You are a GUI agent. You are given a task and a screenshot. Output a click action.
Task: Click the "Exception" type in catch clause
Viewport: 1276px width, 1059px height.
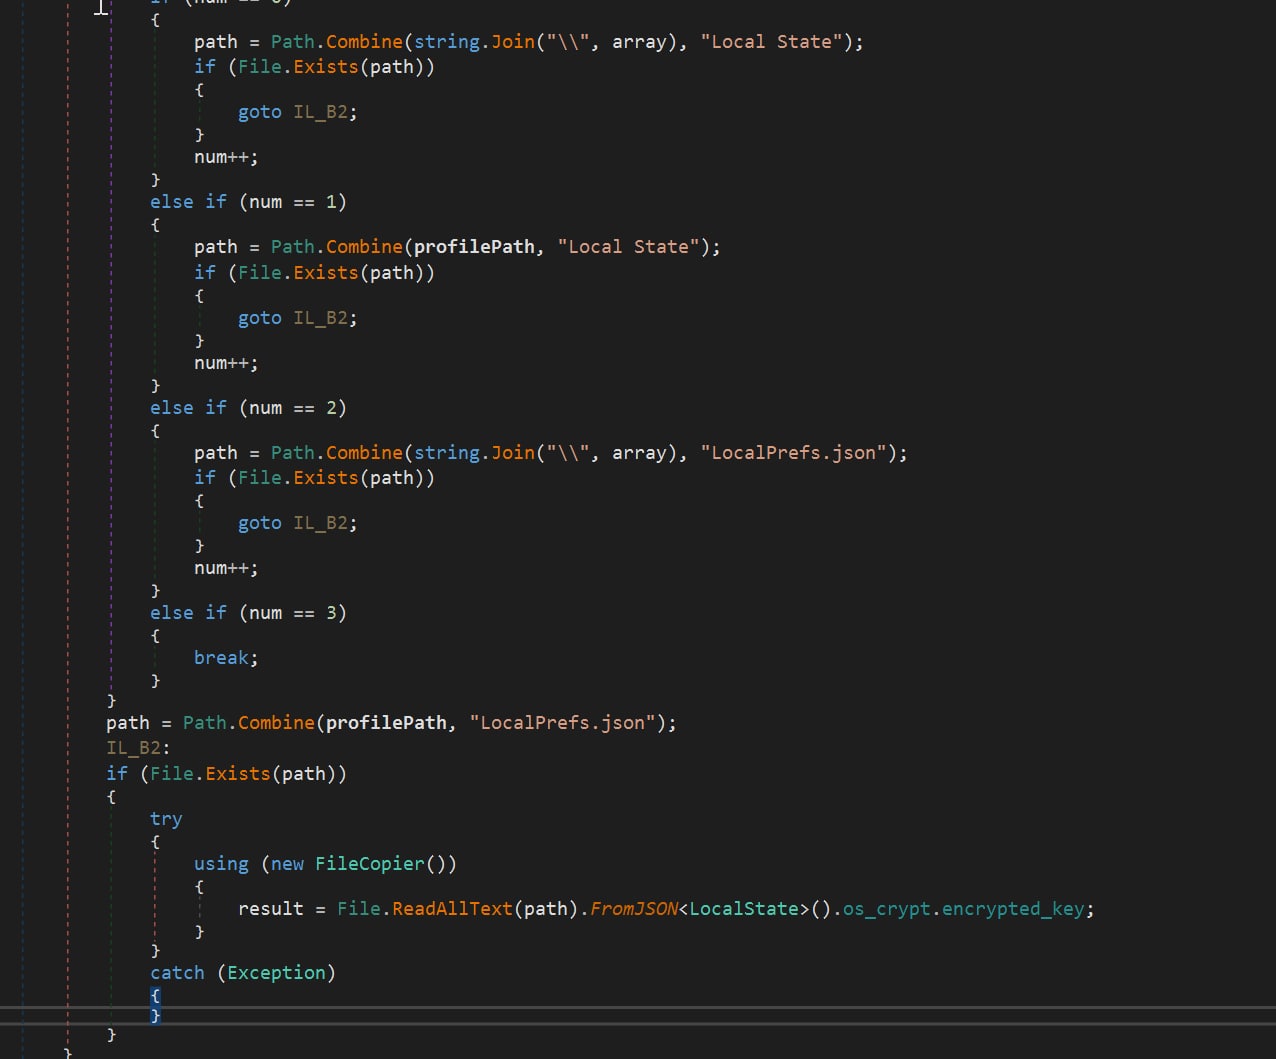(x=276, y=973)
